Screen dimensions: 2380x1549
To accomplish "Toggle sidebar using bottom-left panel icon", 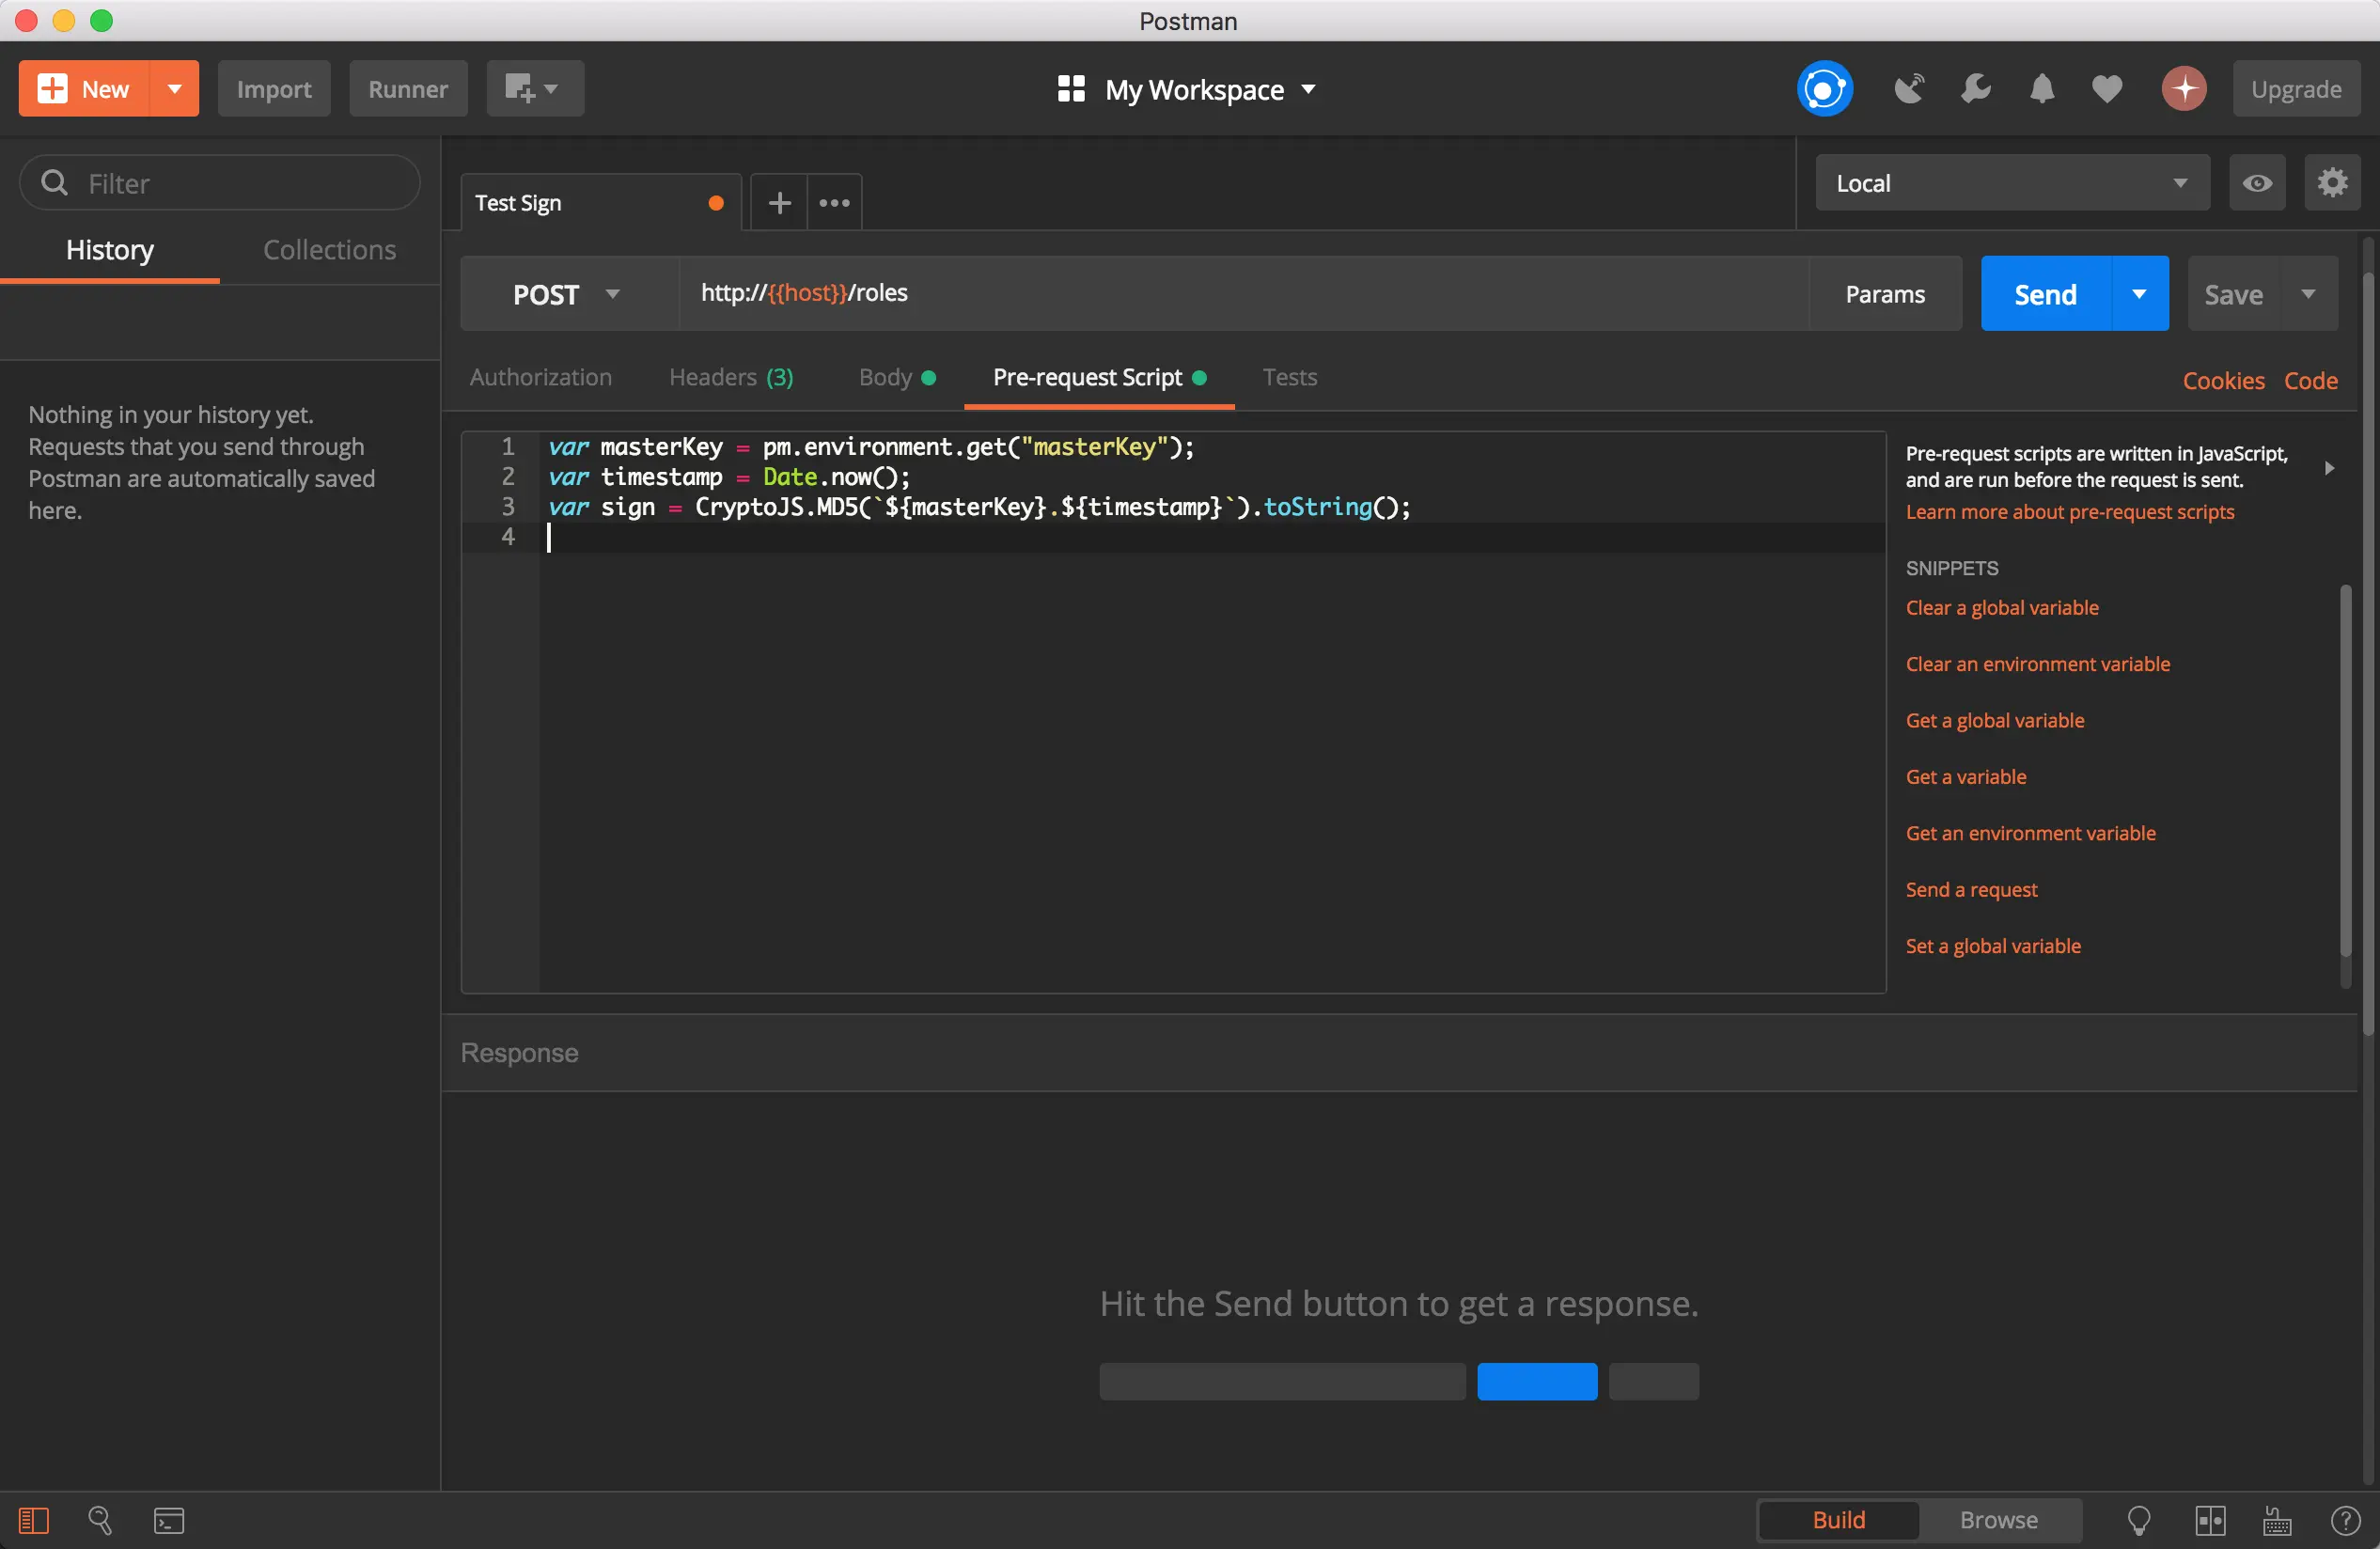I will [x=33, y=1520].
